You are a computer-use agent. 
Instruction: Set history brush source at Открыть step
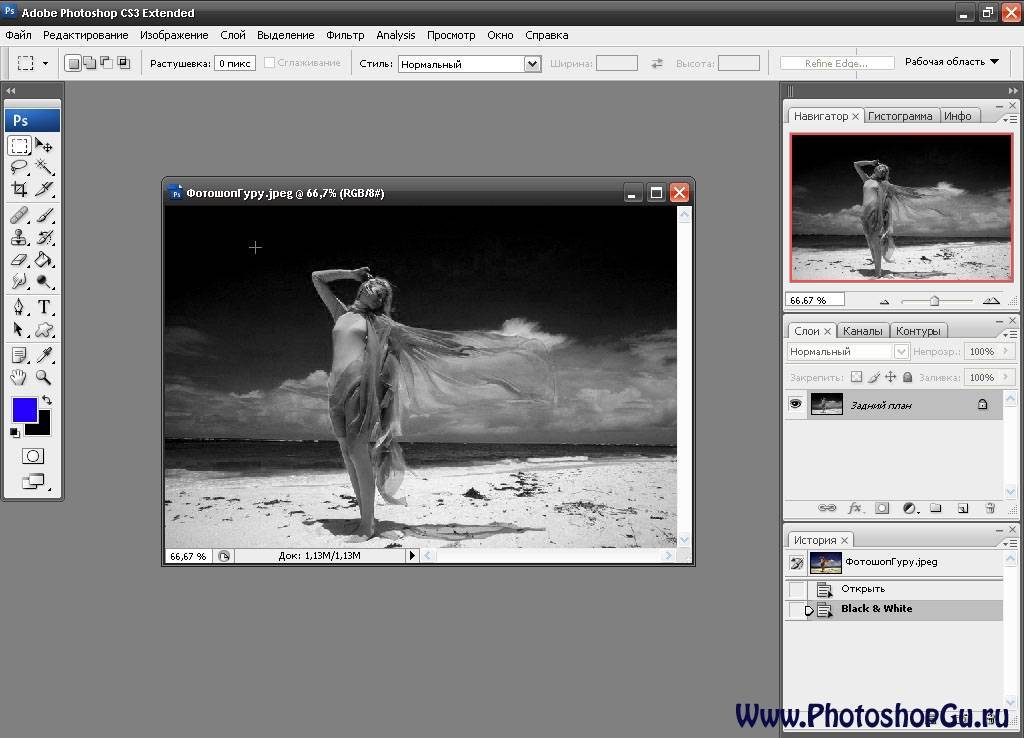(796, 589)
